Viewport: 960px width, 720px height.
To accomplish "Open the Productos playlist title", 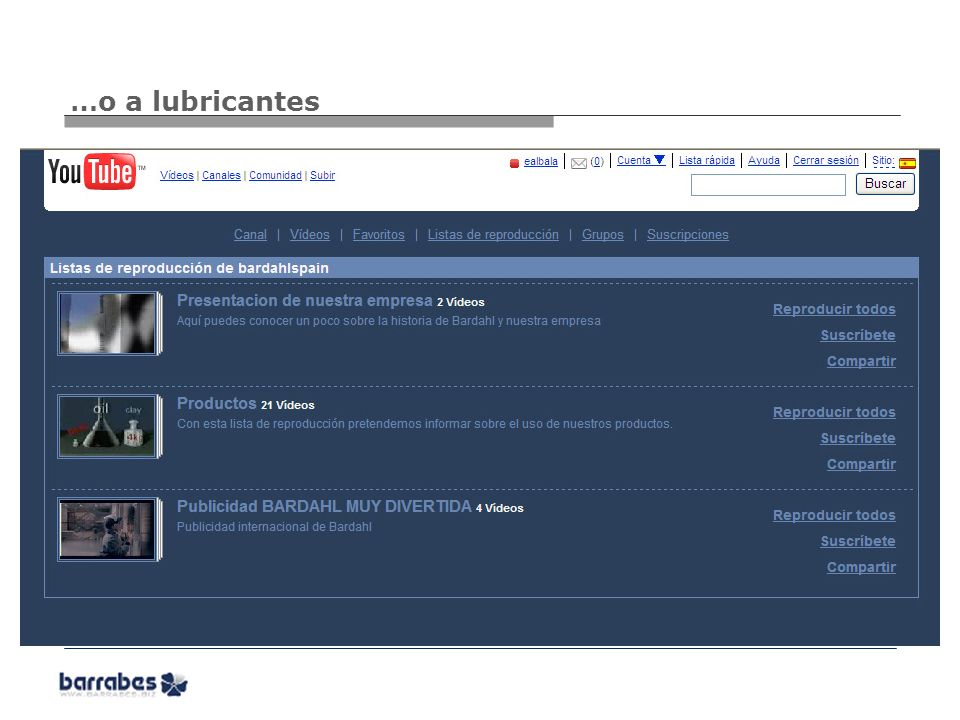I will (216, 403).
